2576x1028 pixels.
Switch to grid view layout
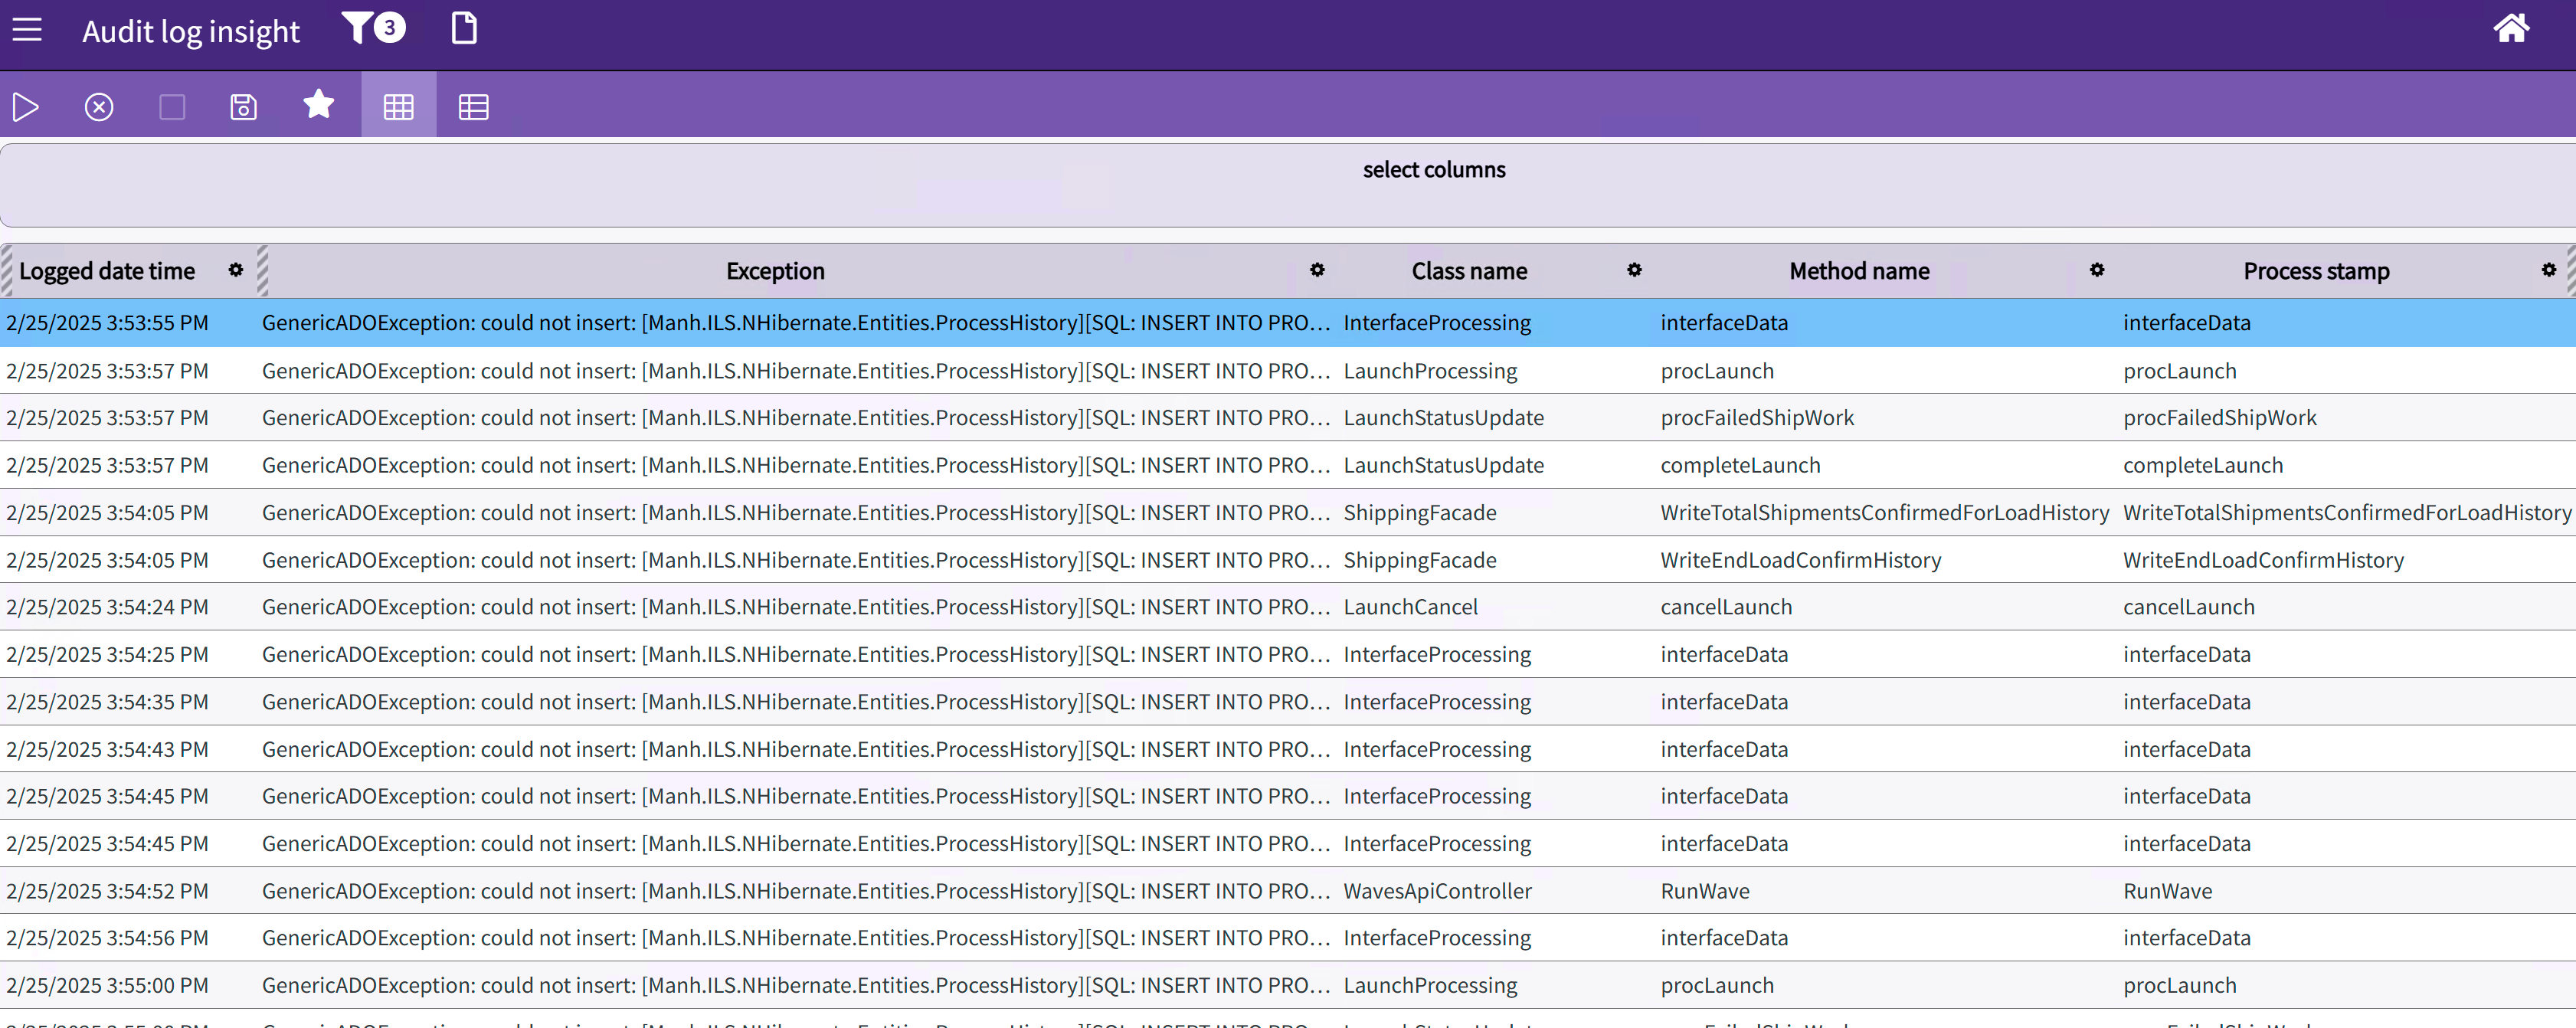[398, 106]
